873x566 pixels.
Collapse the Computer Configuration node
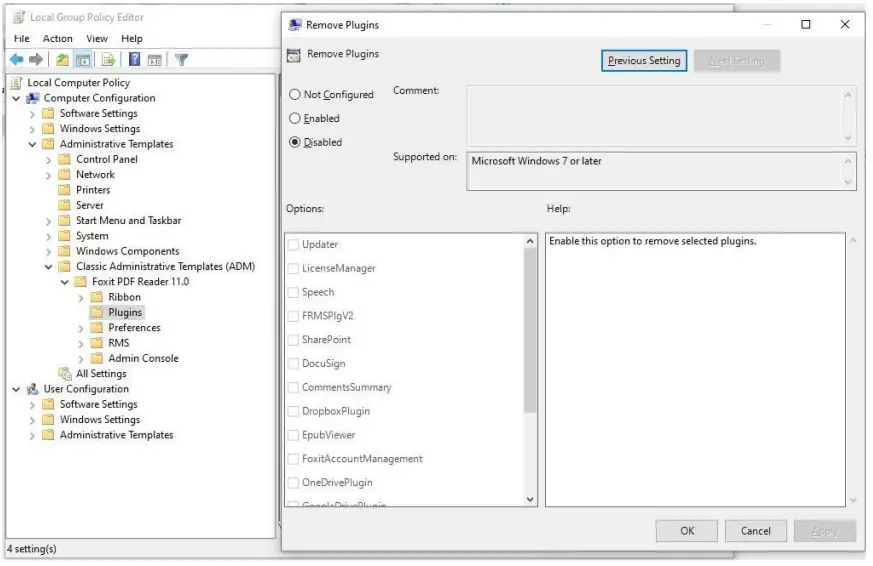[16, 99]
